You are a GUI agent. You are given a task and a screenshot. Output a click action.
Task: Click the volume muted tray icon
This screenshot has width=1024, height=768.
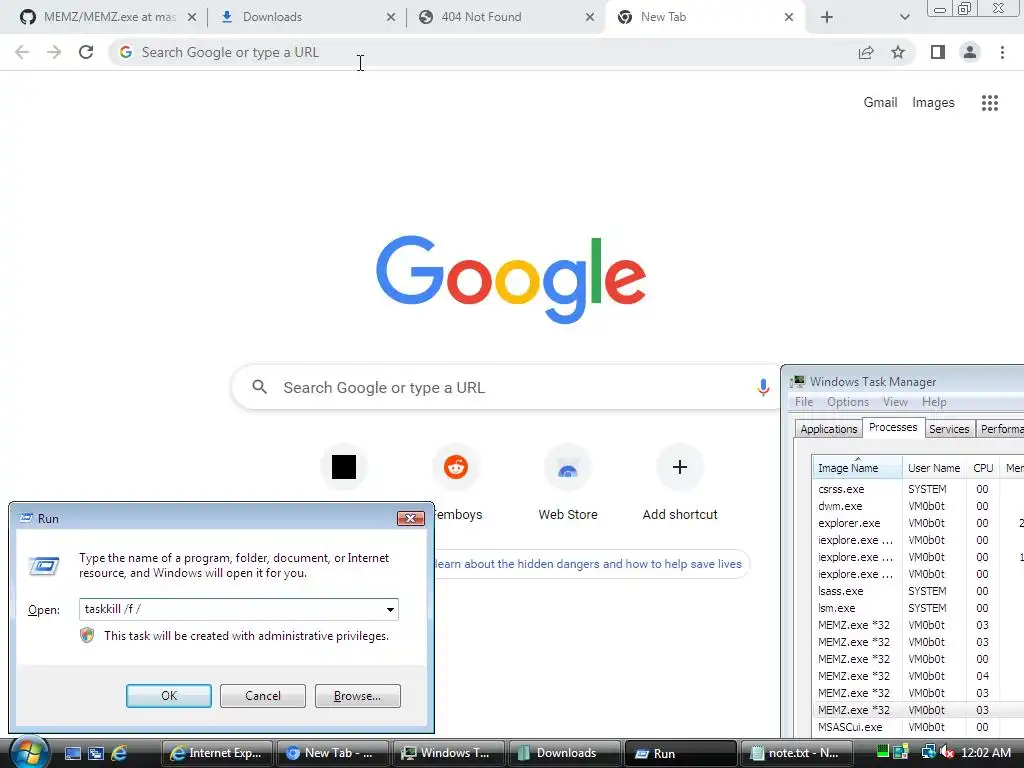(x=948, y=752)
